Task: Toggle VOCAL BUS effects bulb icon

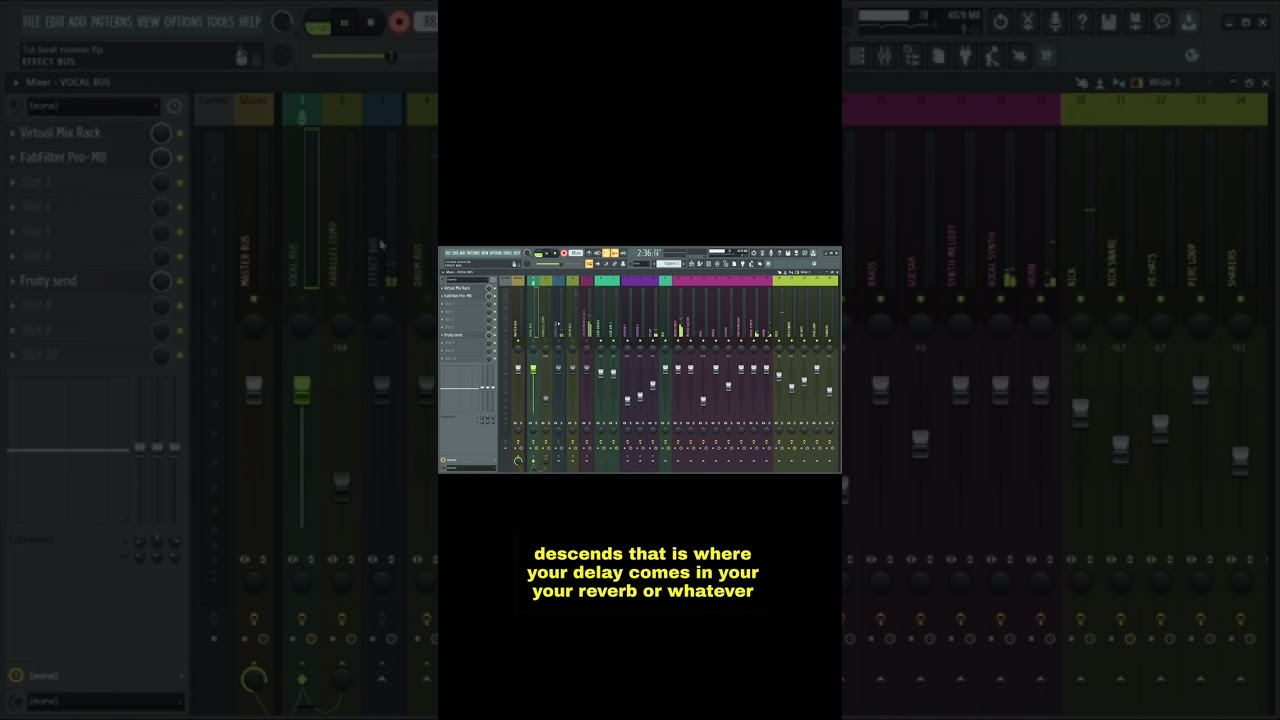Action: click(x=533, y=442)
